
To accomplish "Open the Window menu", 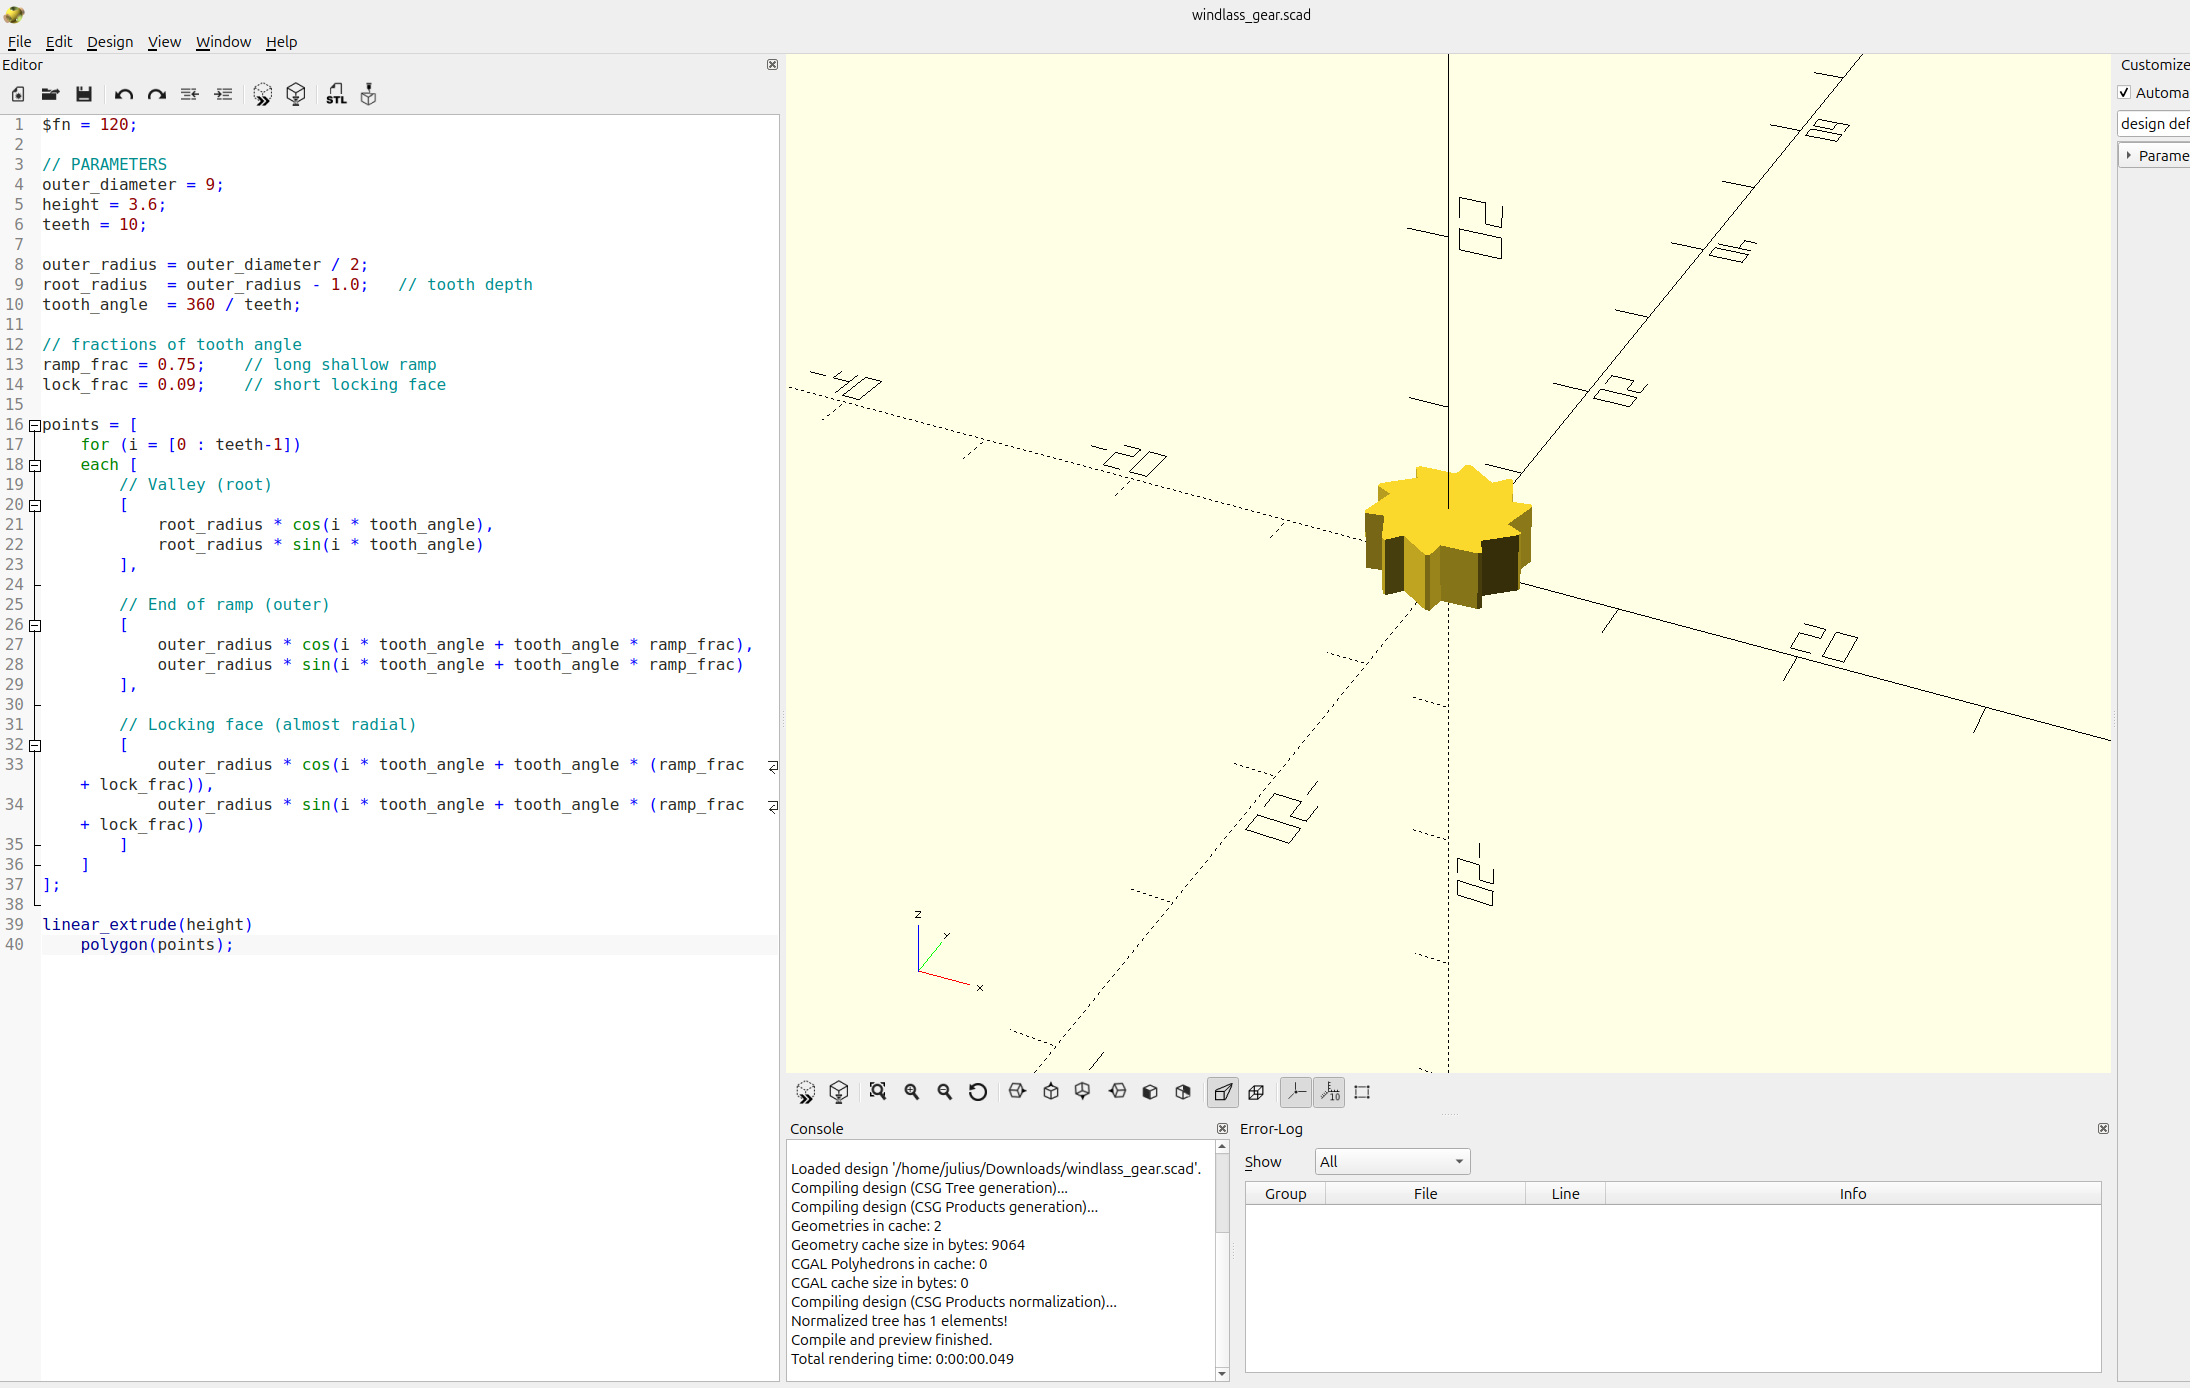I will pyautogui.click(x=223, y=42).
